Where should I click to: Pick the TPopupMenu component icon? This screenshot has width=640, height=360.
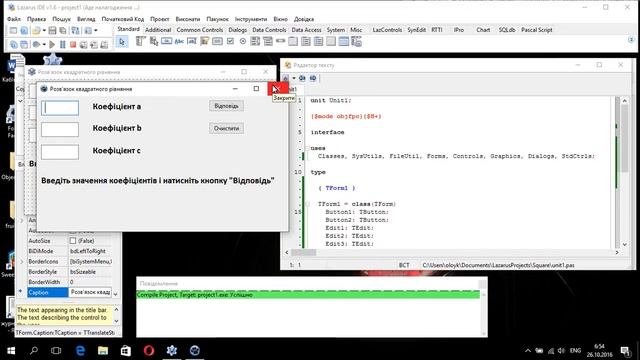(x=153, y=41)
